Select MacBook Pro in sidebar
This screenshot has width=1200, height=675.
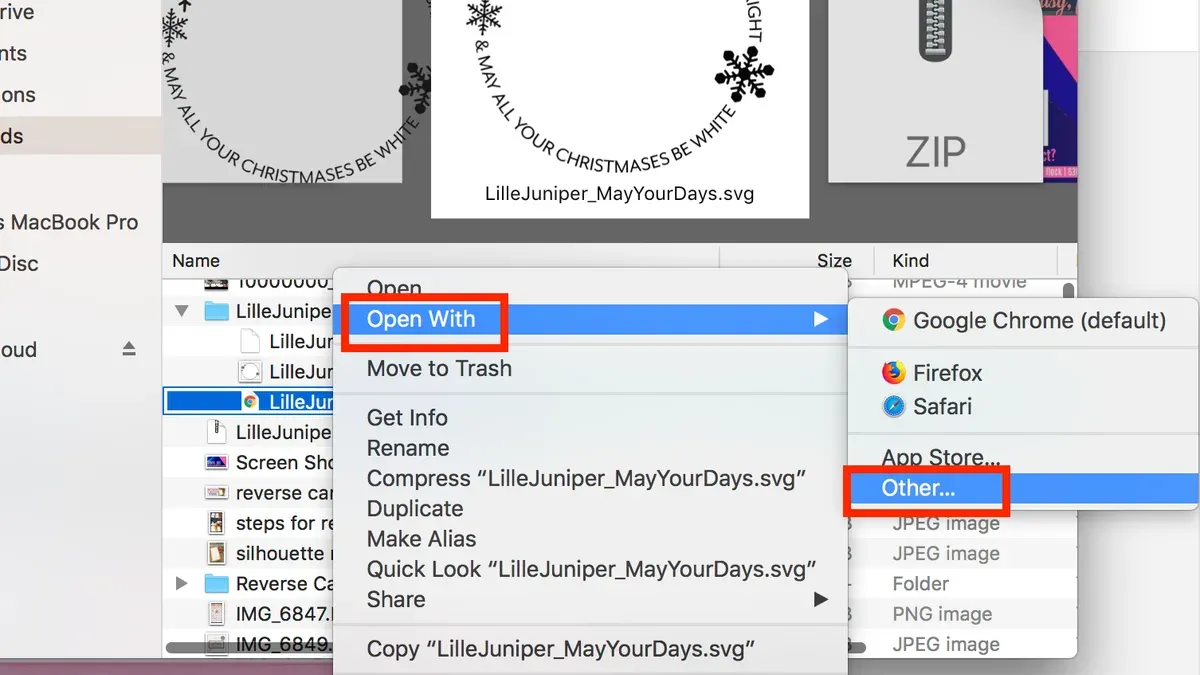click(x=69, y=223)
